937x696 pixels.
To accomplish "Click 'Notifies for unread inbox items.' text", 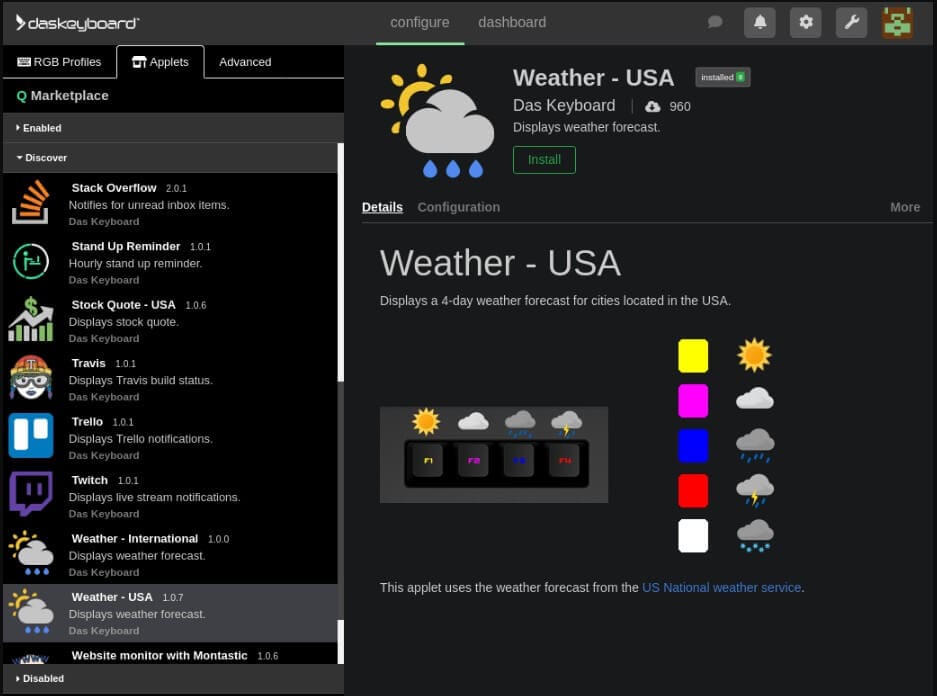I will coord(149,205).
